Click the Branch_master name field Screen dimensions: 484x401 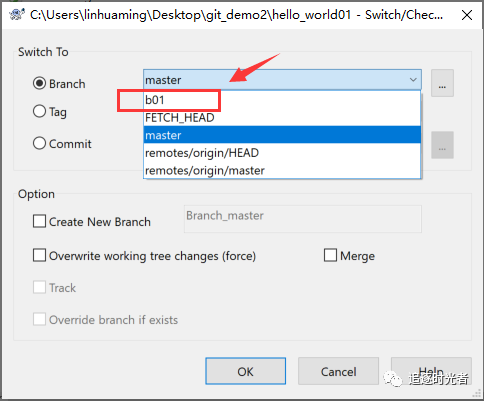pos(303,219)
